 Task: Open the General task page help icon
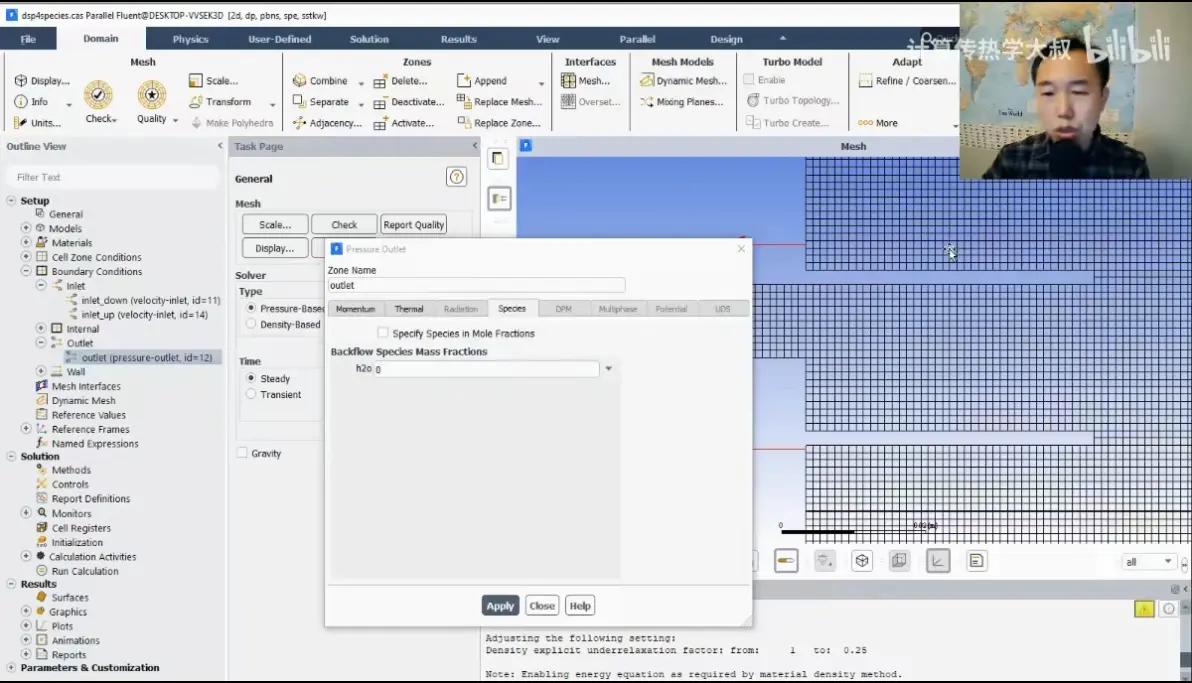[456, 177]
